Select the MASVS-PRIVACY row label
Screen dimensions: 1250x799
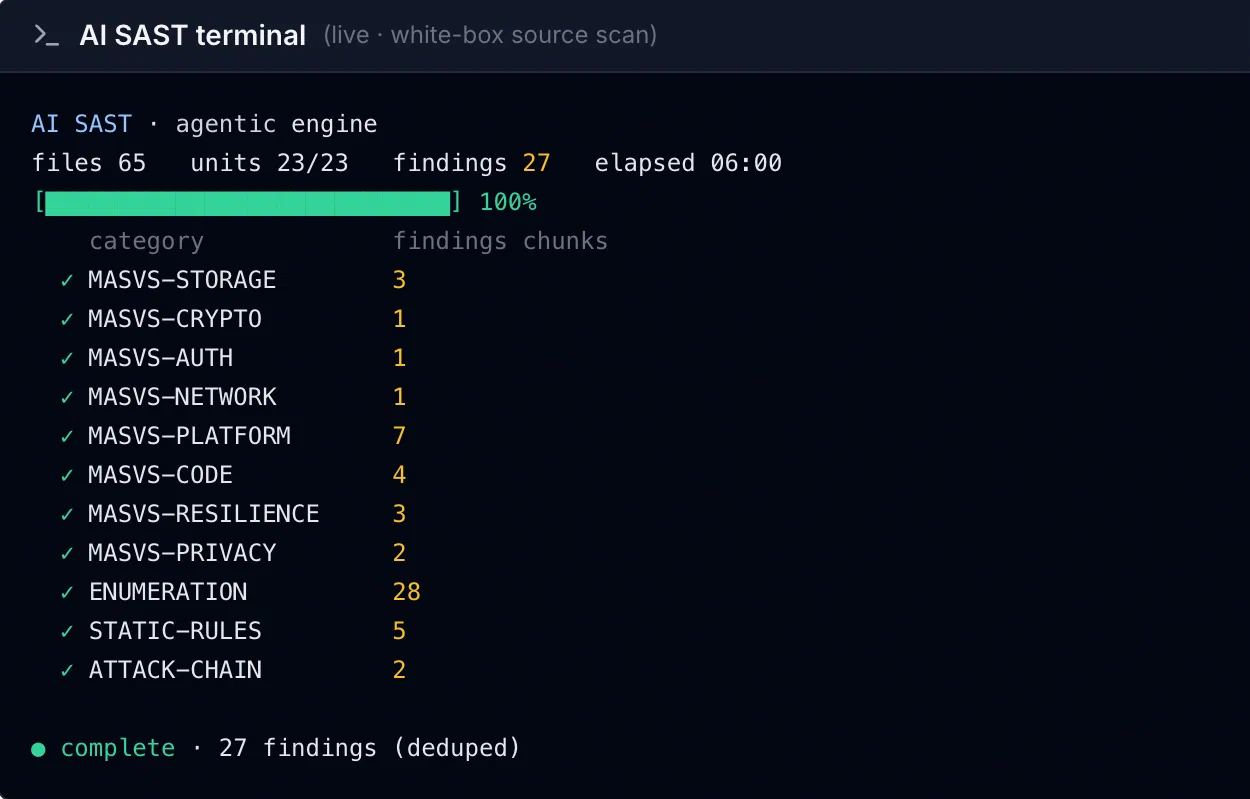pos(182,553)
